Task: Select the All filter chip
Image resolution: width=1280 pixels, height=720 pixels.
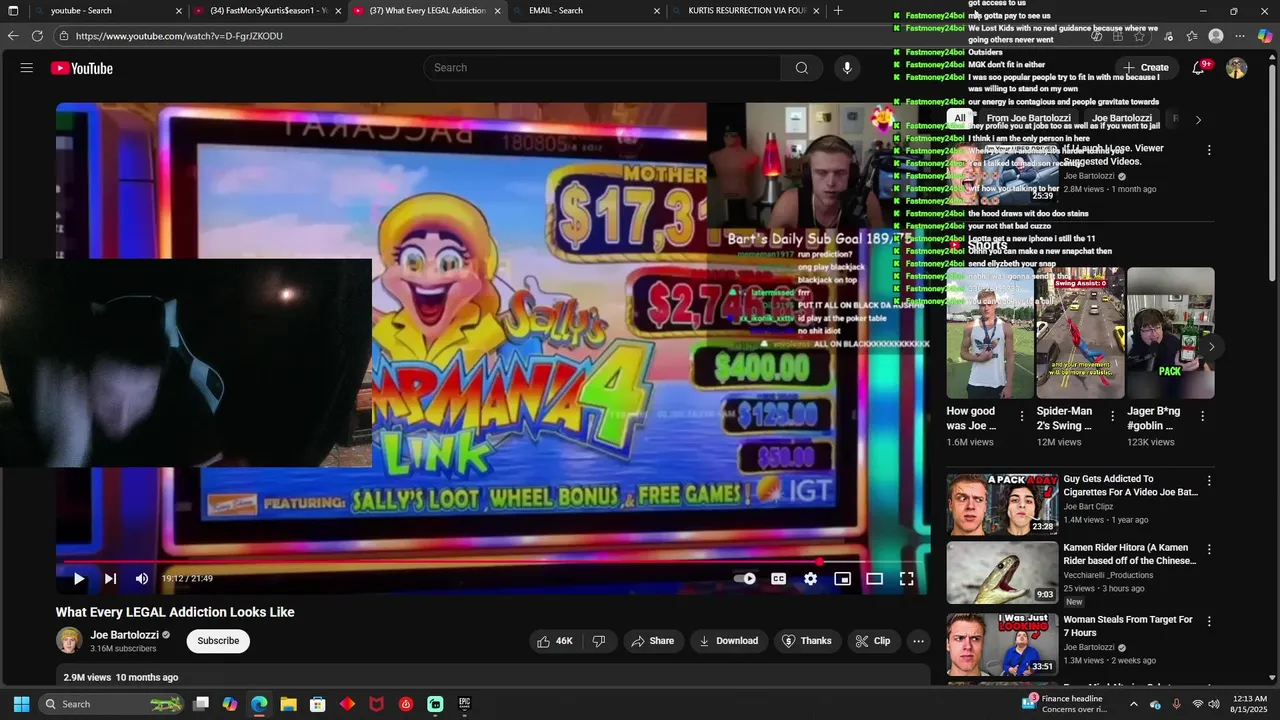Action: coord(959,118)
